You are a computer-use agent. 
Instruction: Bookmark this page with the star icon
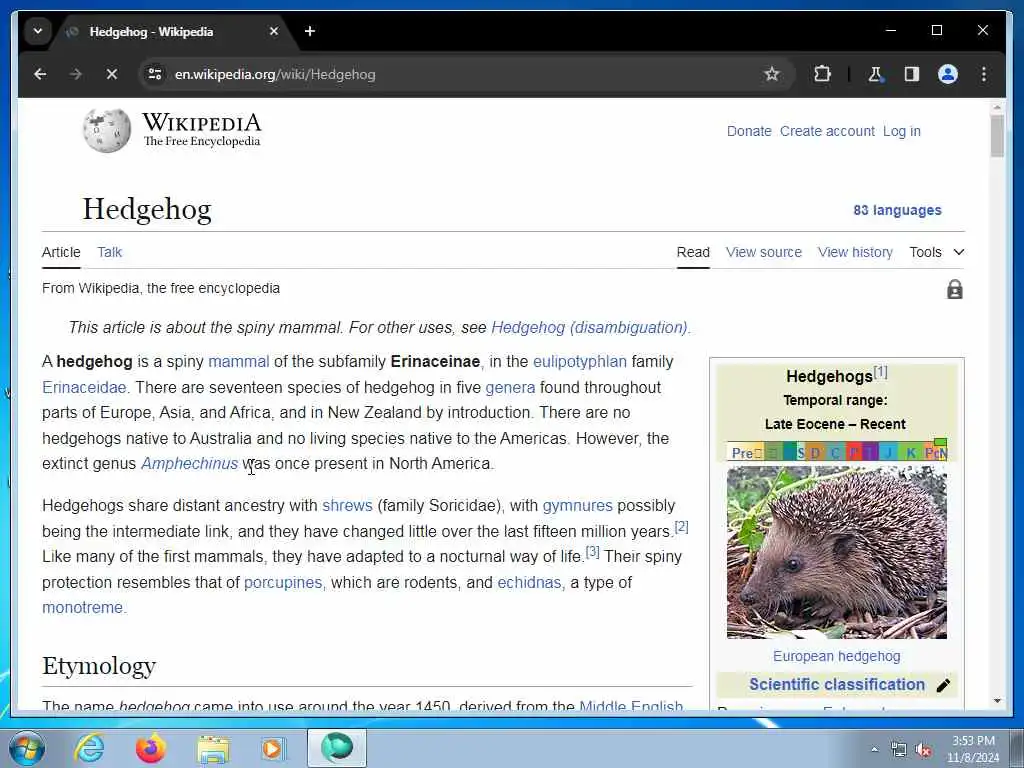[x=772, y=74]
